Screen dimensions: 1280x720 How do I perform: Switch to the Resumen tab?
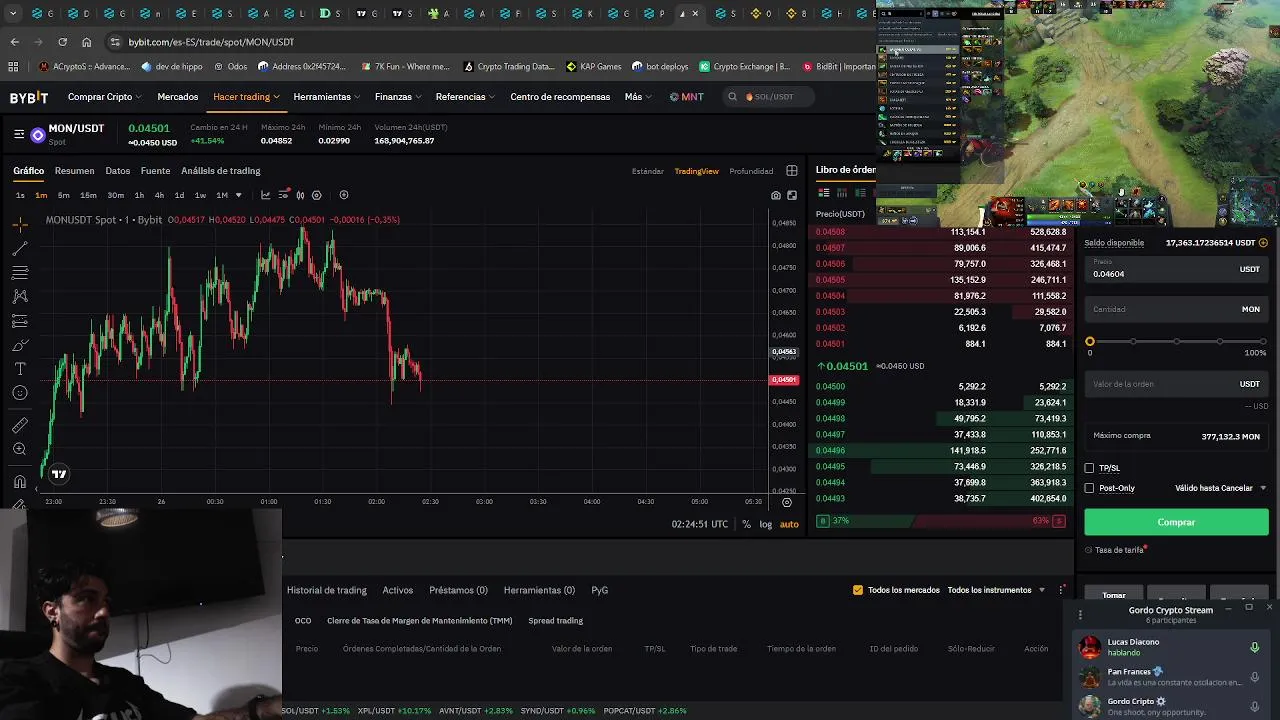[74, 171]
